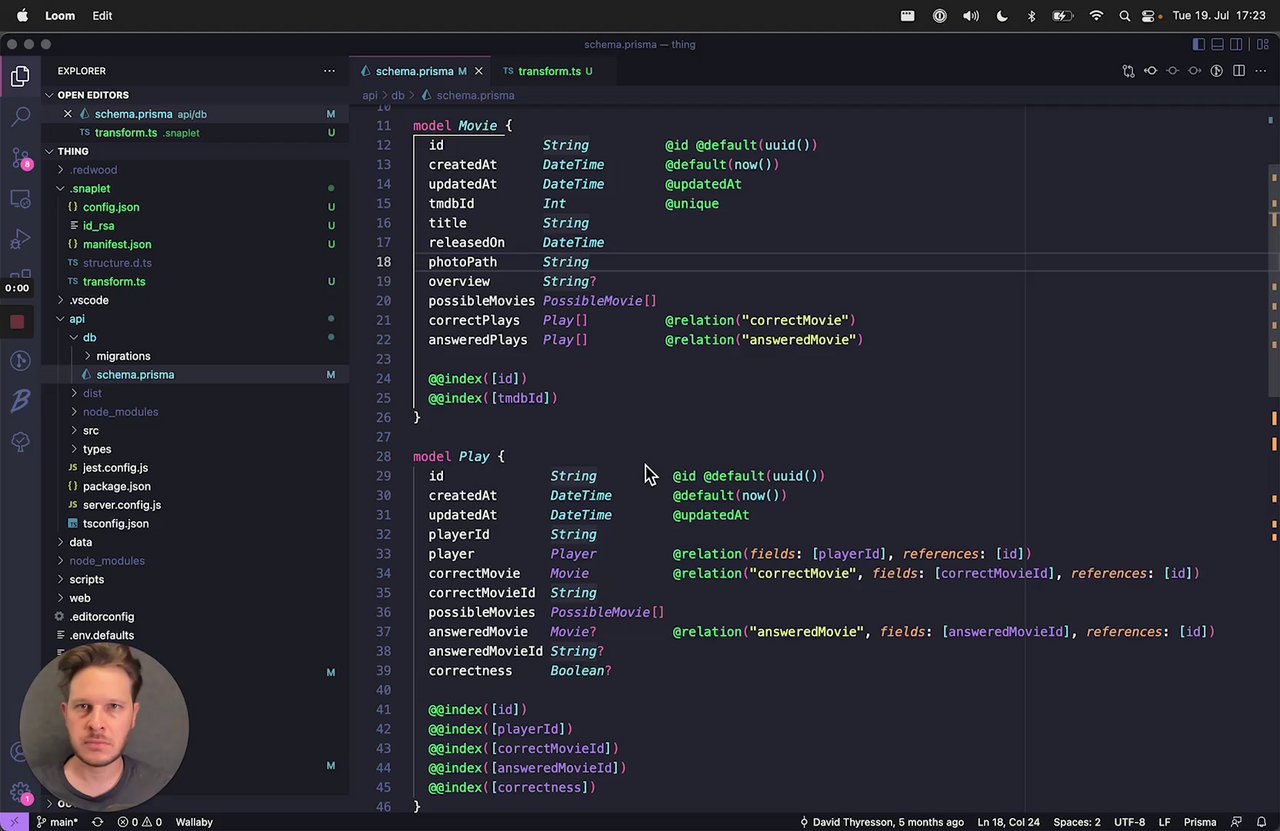Toggle the Secondary Side Bar layout button
Screen dimensions: 1280x831
point(1237,44)
